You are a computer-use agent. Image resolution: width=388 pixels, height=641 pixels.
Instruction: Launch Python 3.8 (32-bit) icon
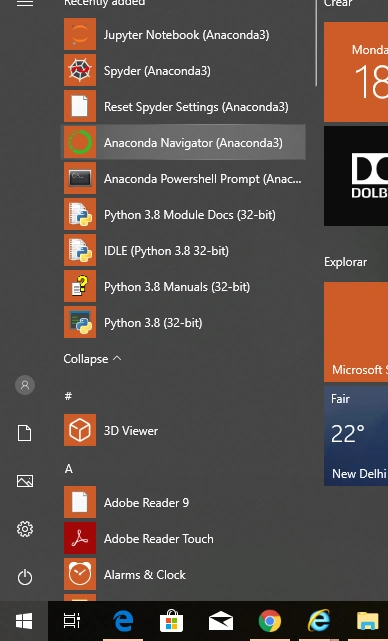point(80,322)
